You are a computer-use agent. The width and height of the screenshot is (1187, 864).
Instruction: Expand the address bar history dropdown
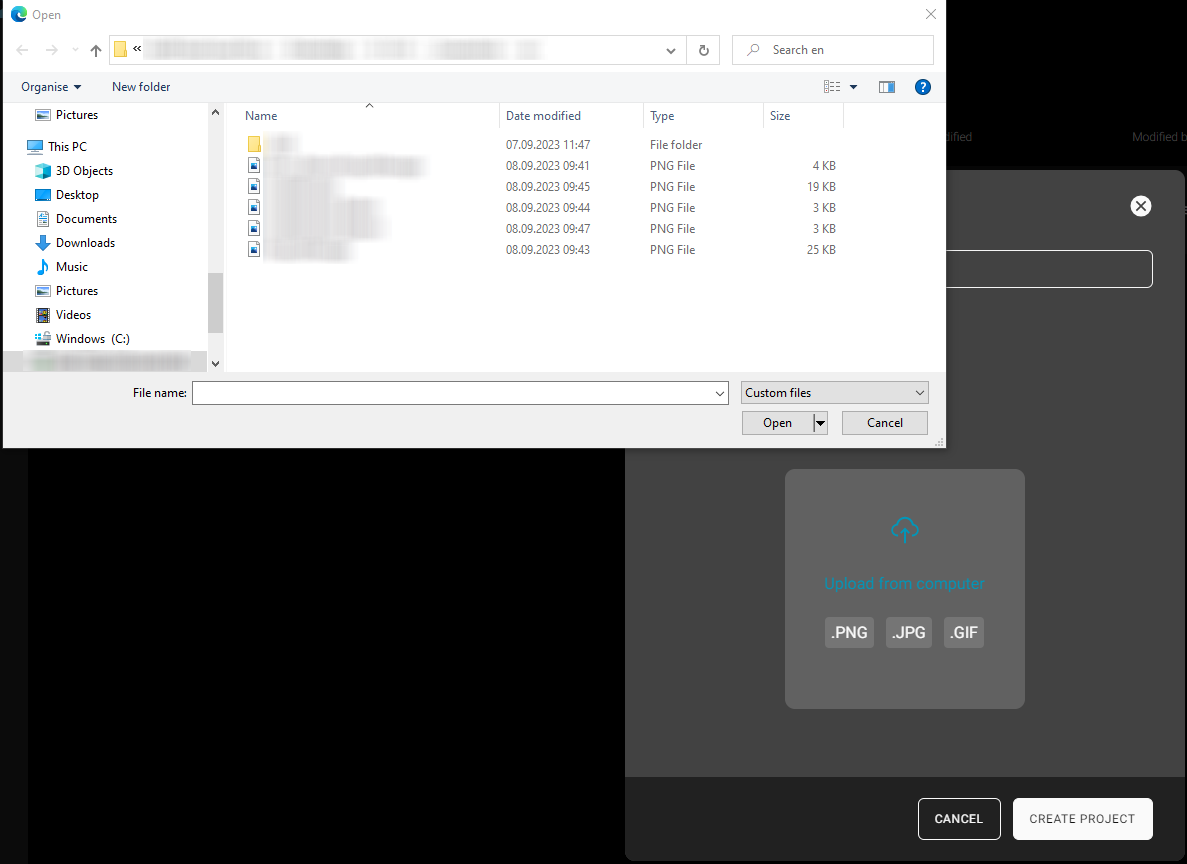pyautogui.click(x=671, y=50)
